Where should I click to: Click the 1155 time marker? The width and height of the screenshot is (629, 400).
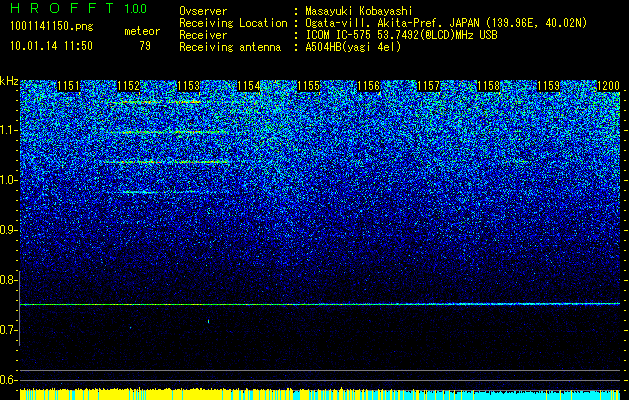point(308,86)
